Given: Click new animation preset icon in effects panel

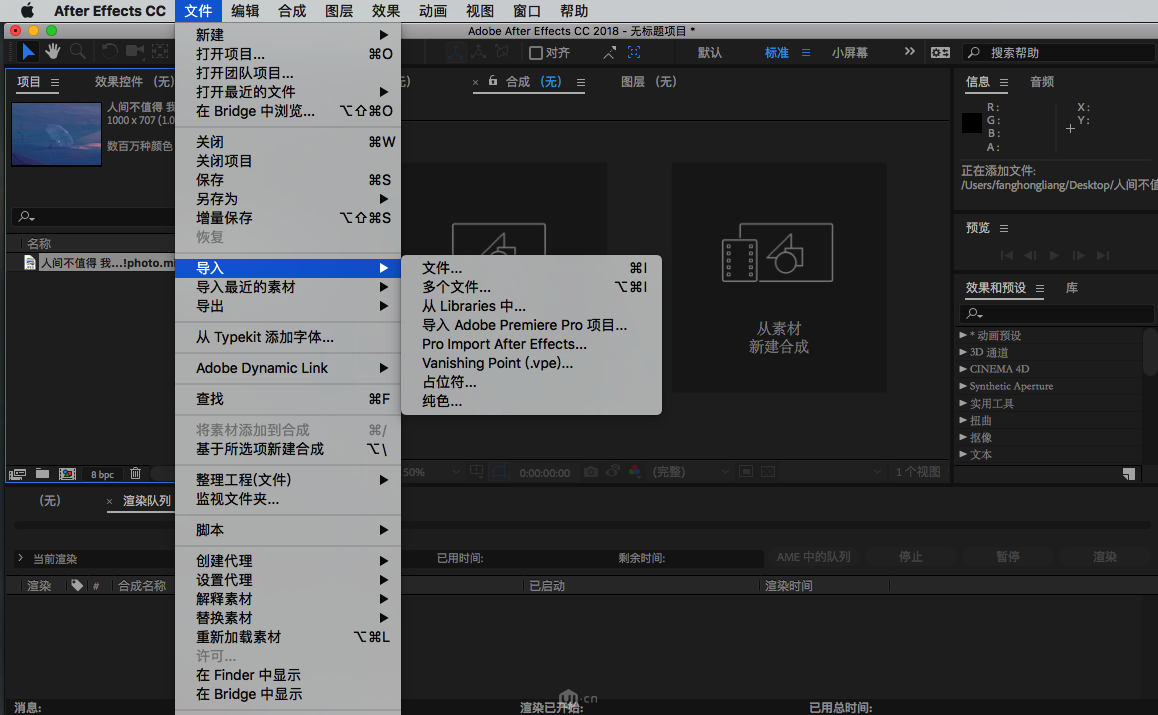Looking at the screenshot, I should coord(1128,474).
